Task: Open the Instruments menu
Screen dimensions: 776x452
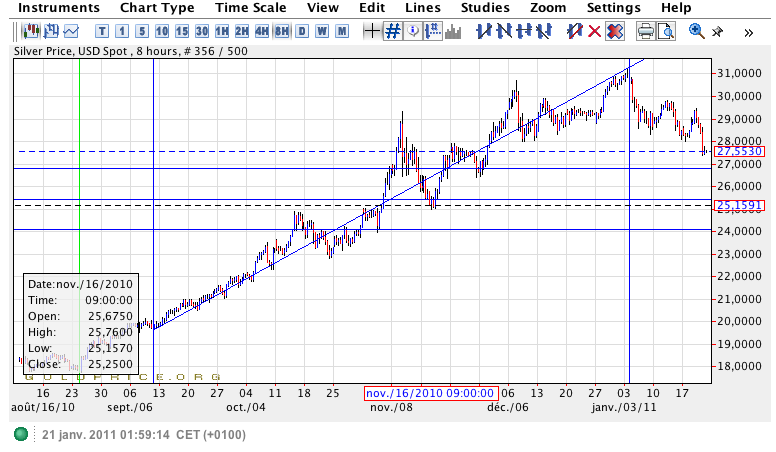Action: click(x=59, y=8)
